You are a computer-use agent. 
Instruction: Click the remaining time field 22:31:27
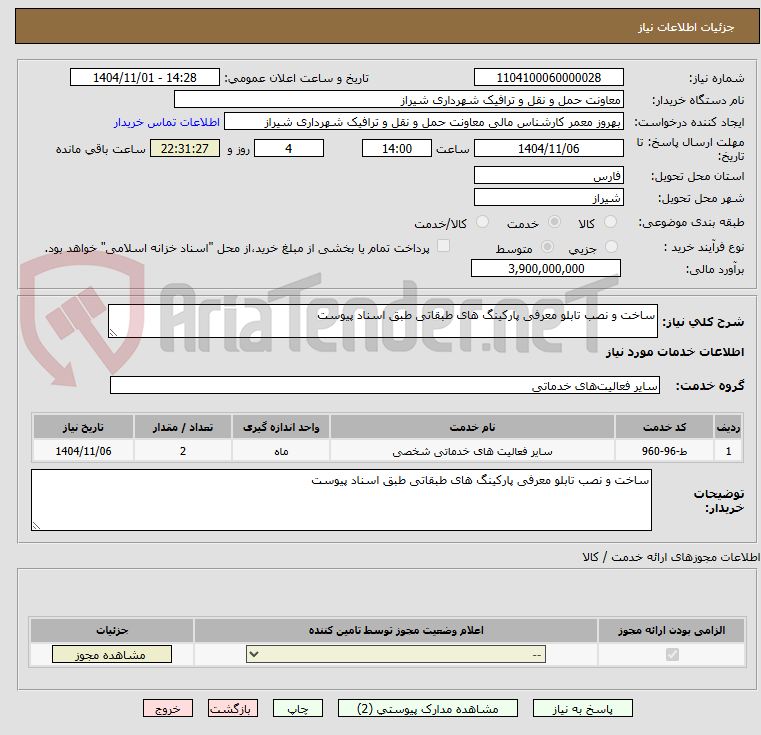point(184,148)
